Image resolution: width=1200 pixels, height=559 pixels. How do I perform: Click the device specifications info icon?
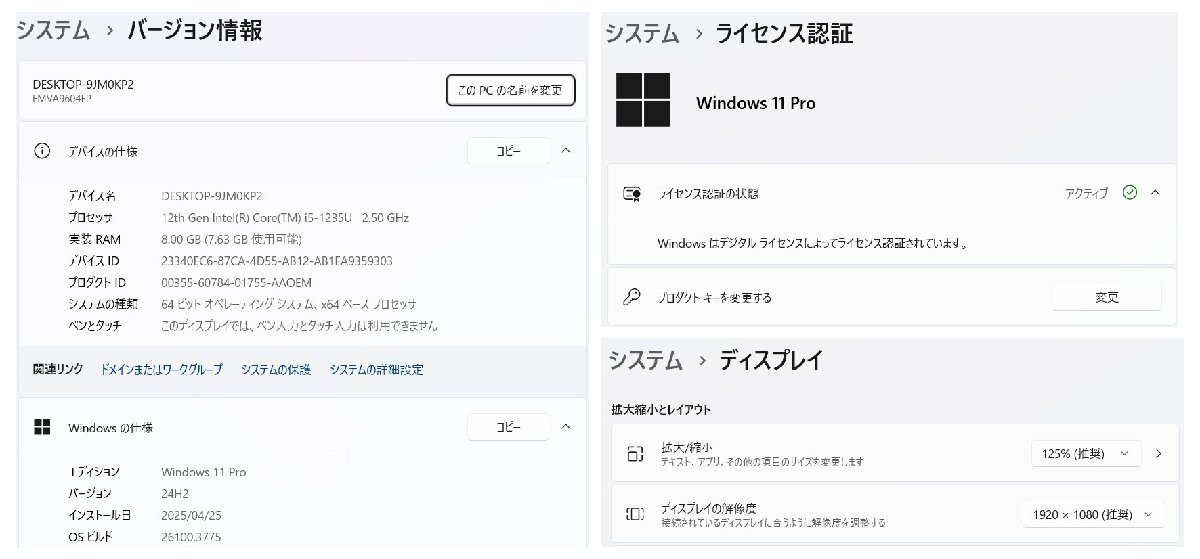42,152
